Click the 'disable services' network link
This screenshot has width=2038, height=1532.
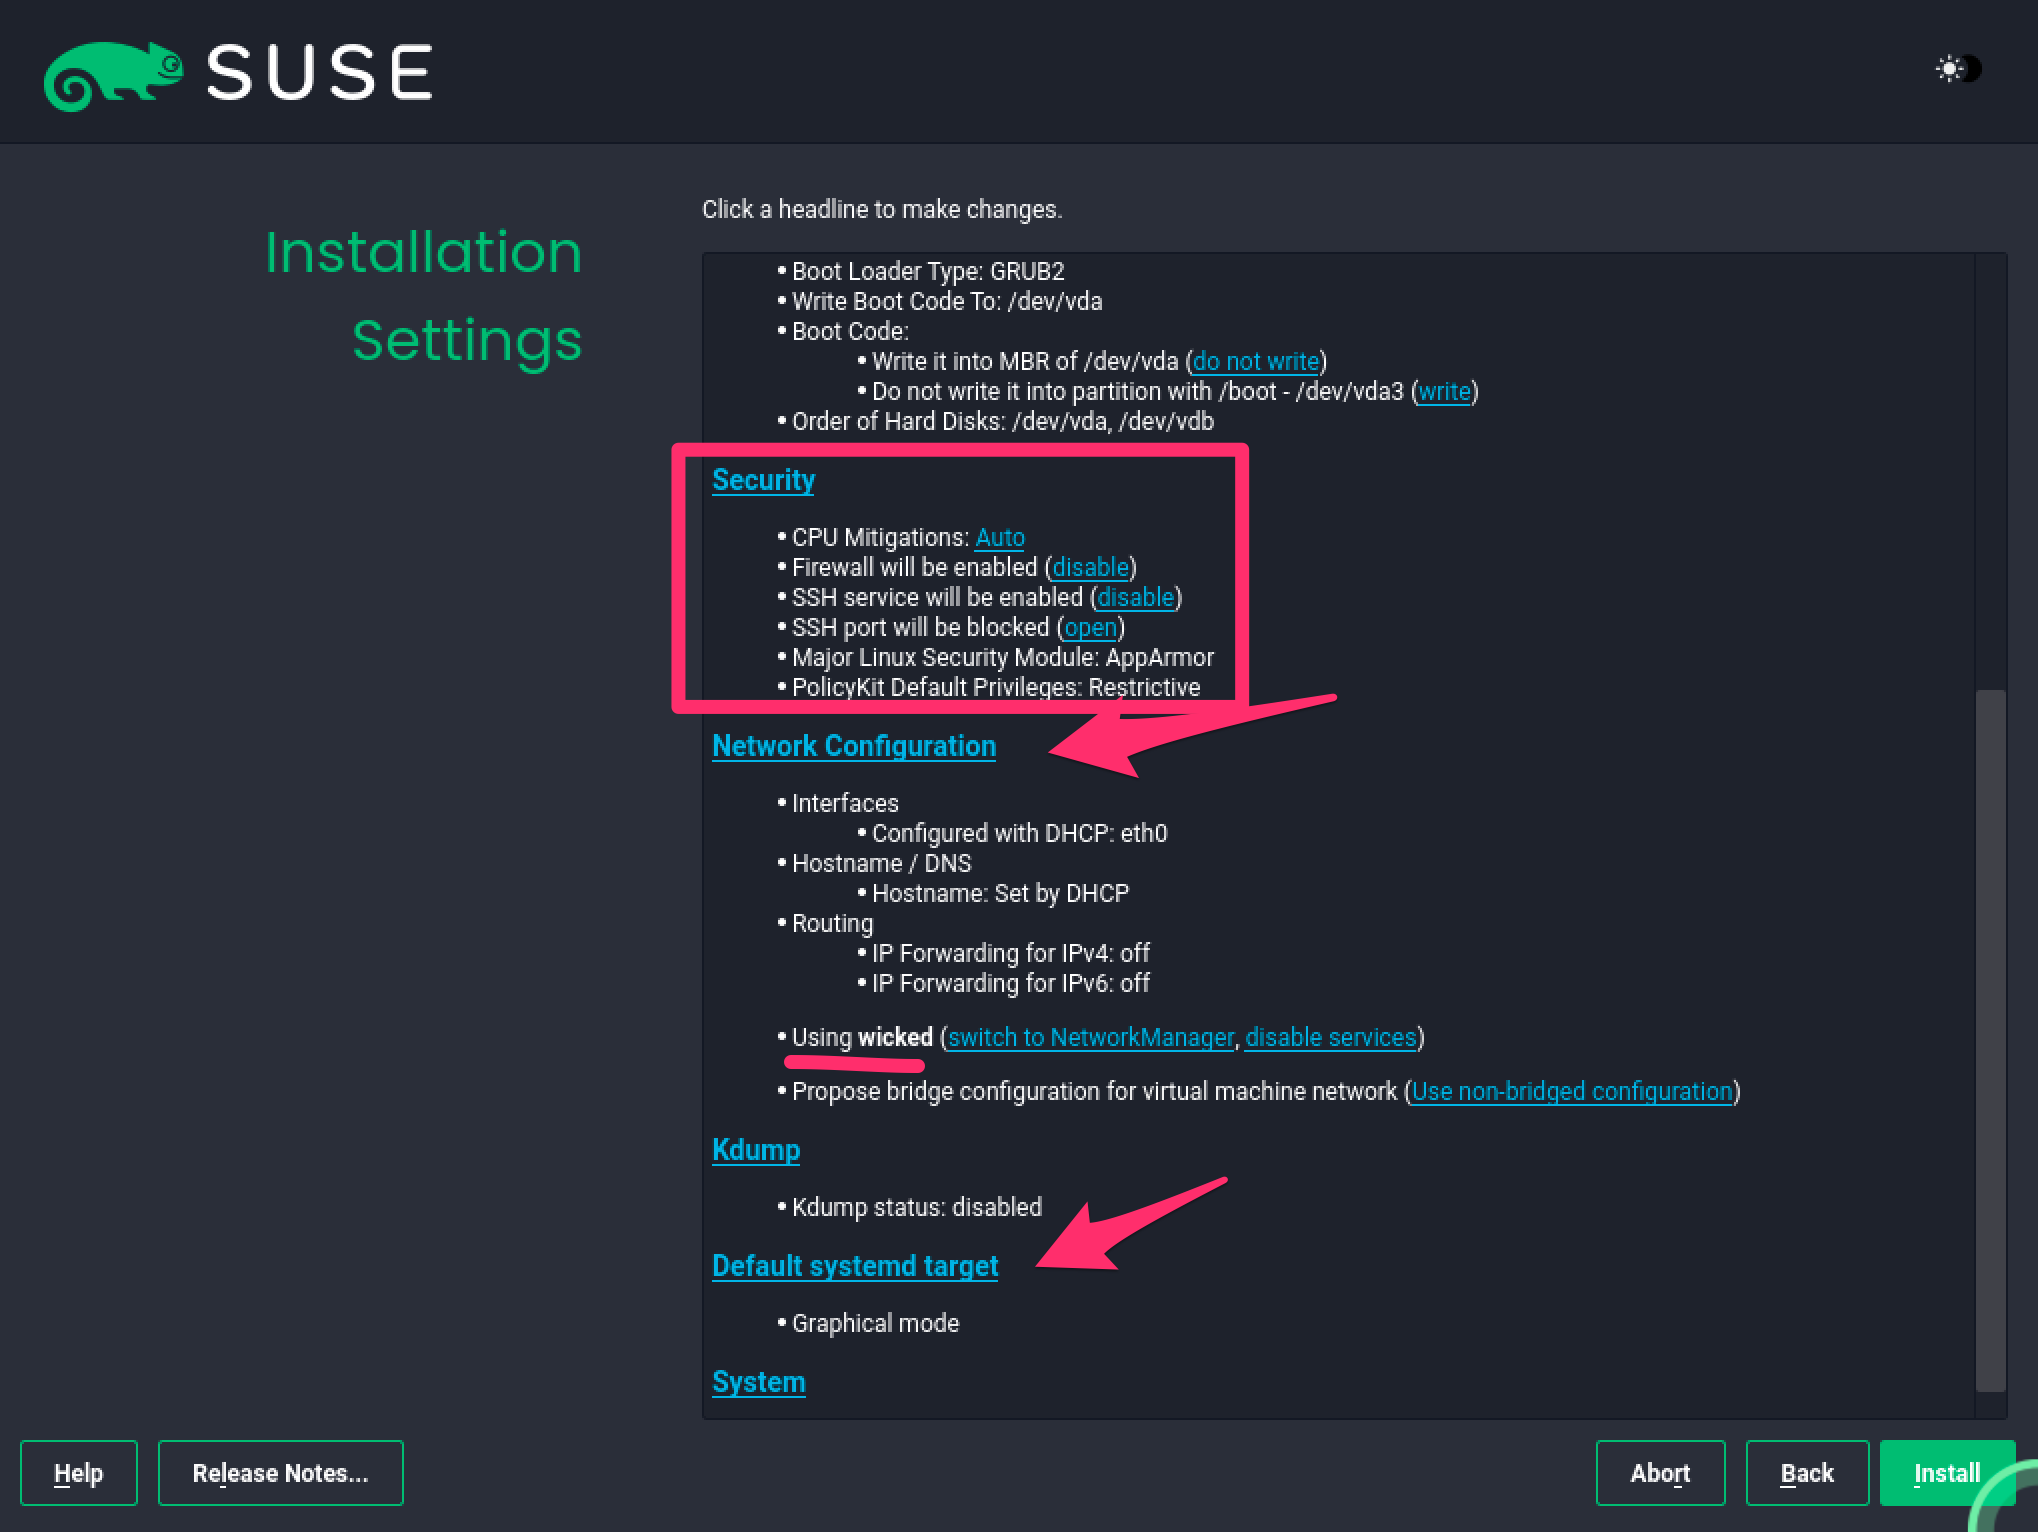(x=1330, y=1038)
